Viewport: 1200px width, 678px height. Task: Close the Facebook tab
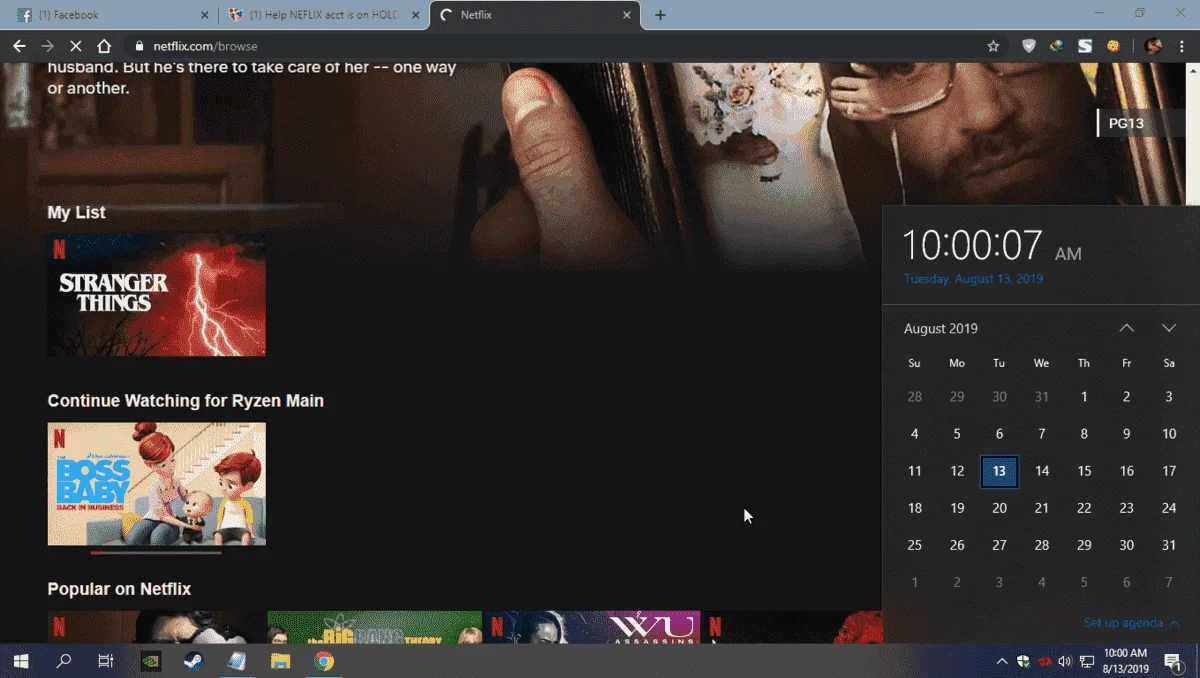coord(205,15)
